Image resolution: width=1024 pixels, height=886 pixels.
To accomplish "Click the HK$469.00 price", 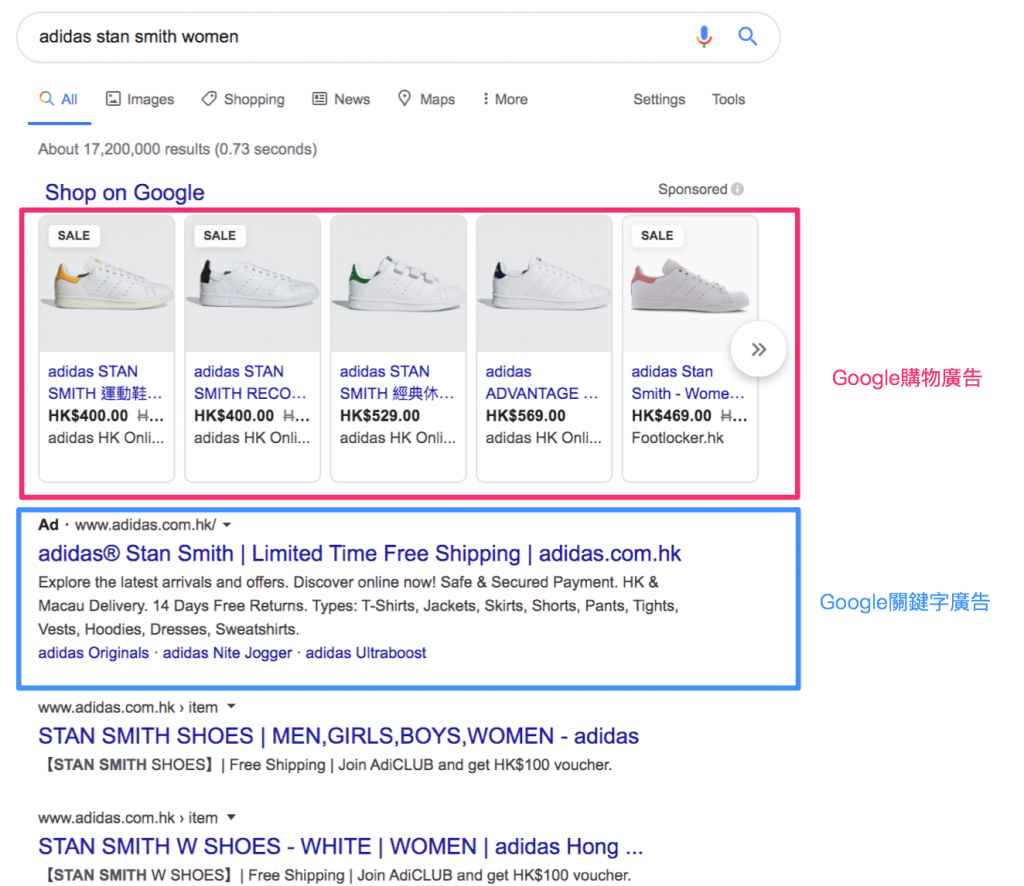I will pyautogui.click(x=671, y=416).
